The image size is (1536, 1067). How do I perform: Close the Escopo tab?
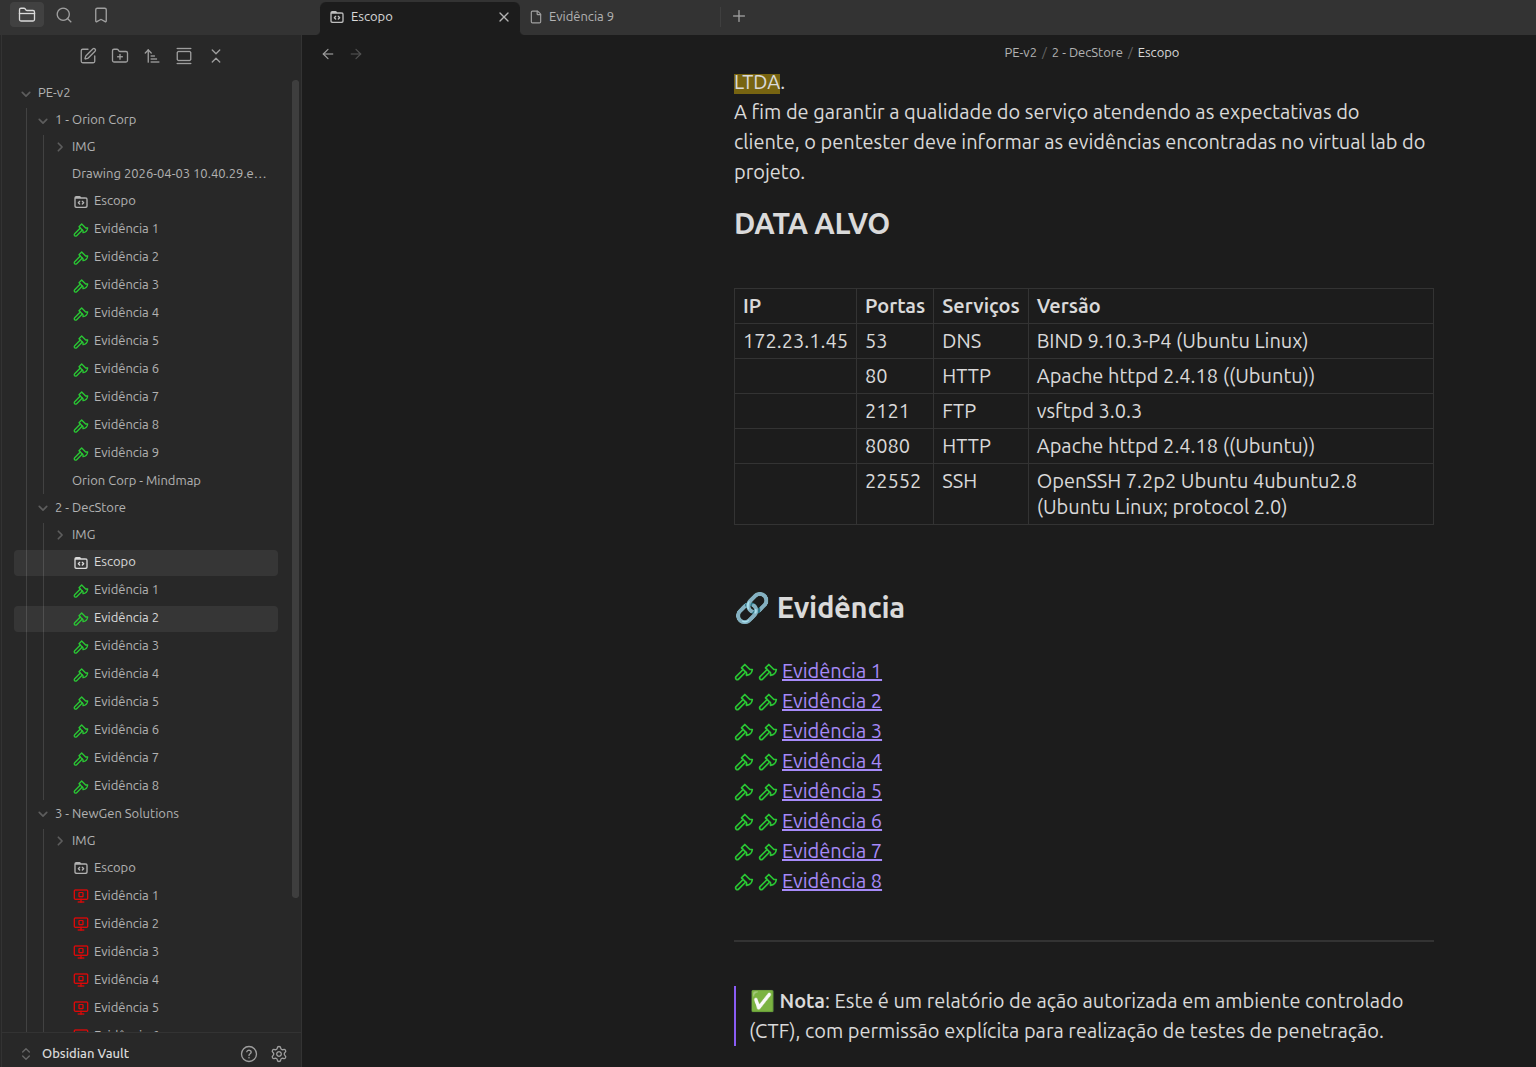coord(504,17)
